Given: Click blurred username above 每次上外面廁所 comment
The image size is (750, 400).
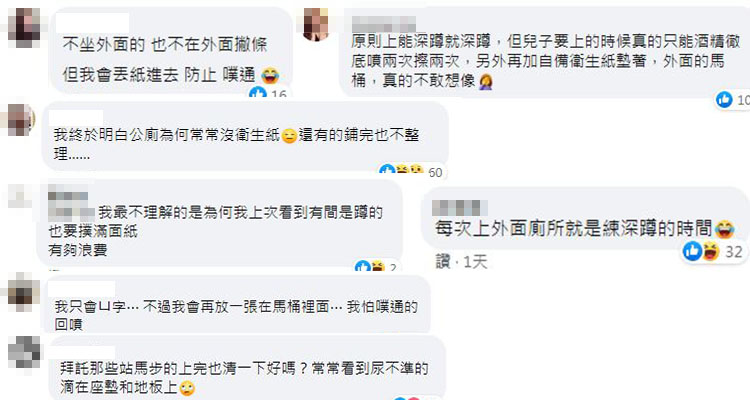Looking at the screenshot, I should [460, 209].
